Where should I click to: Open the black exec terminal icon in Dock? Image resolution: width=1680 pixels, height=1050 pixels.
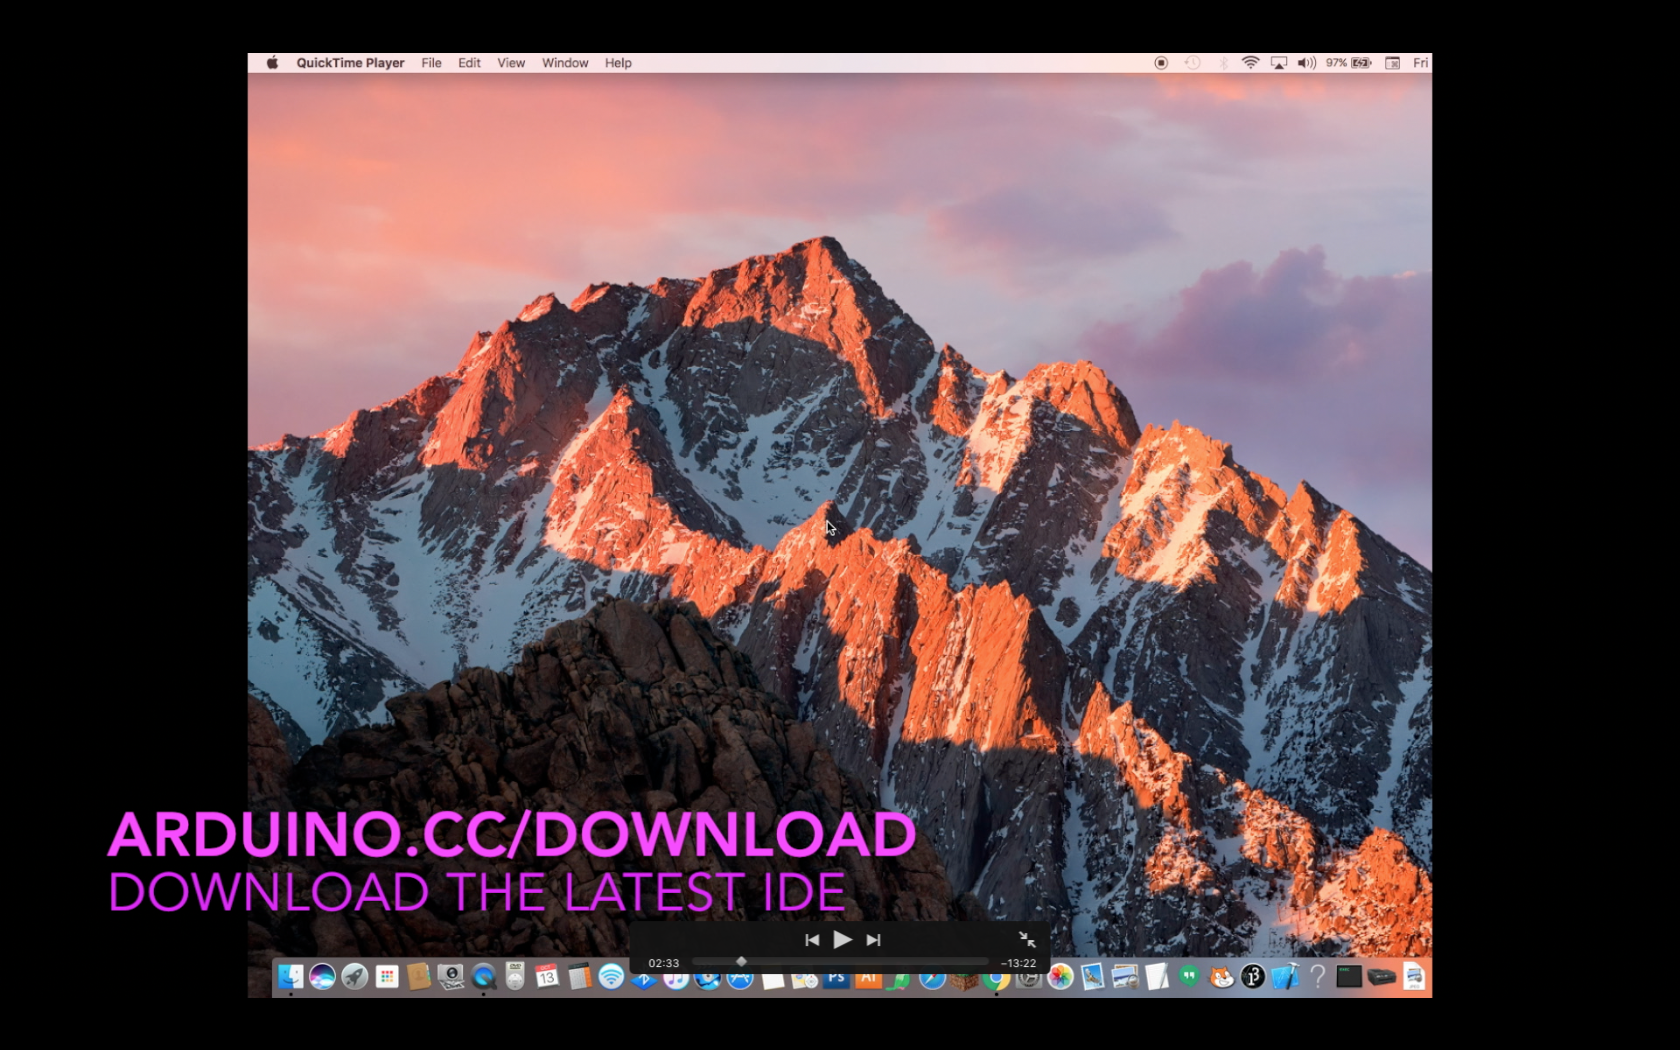(x=1349, y=977)
